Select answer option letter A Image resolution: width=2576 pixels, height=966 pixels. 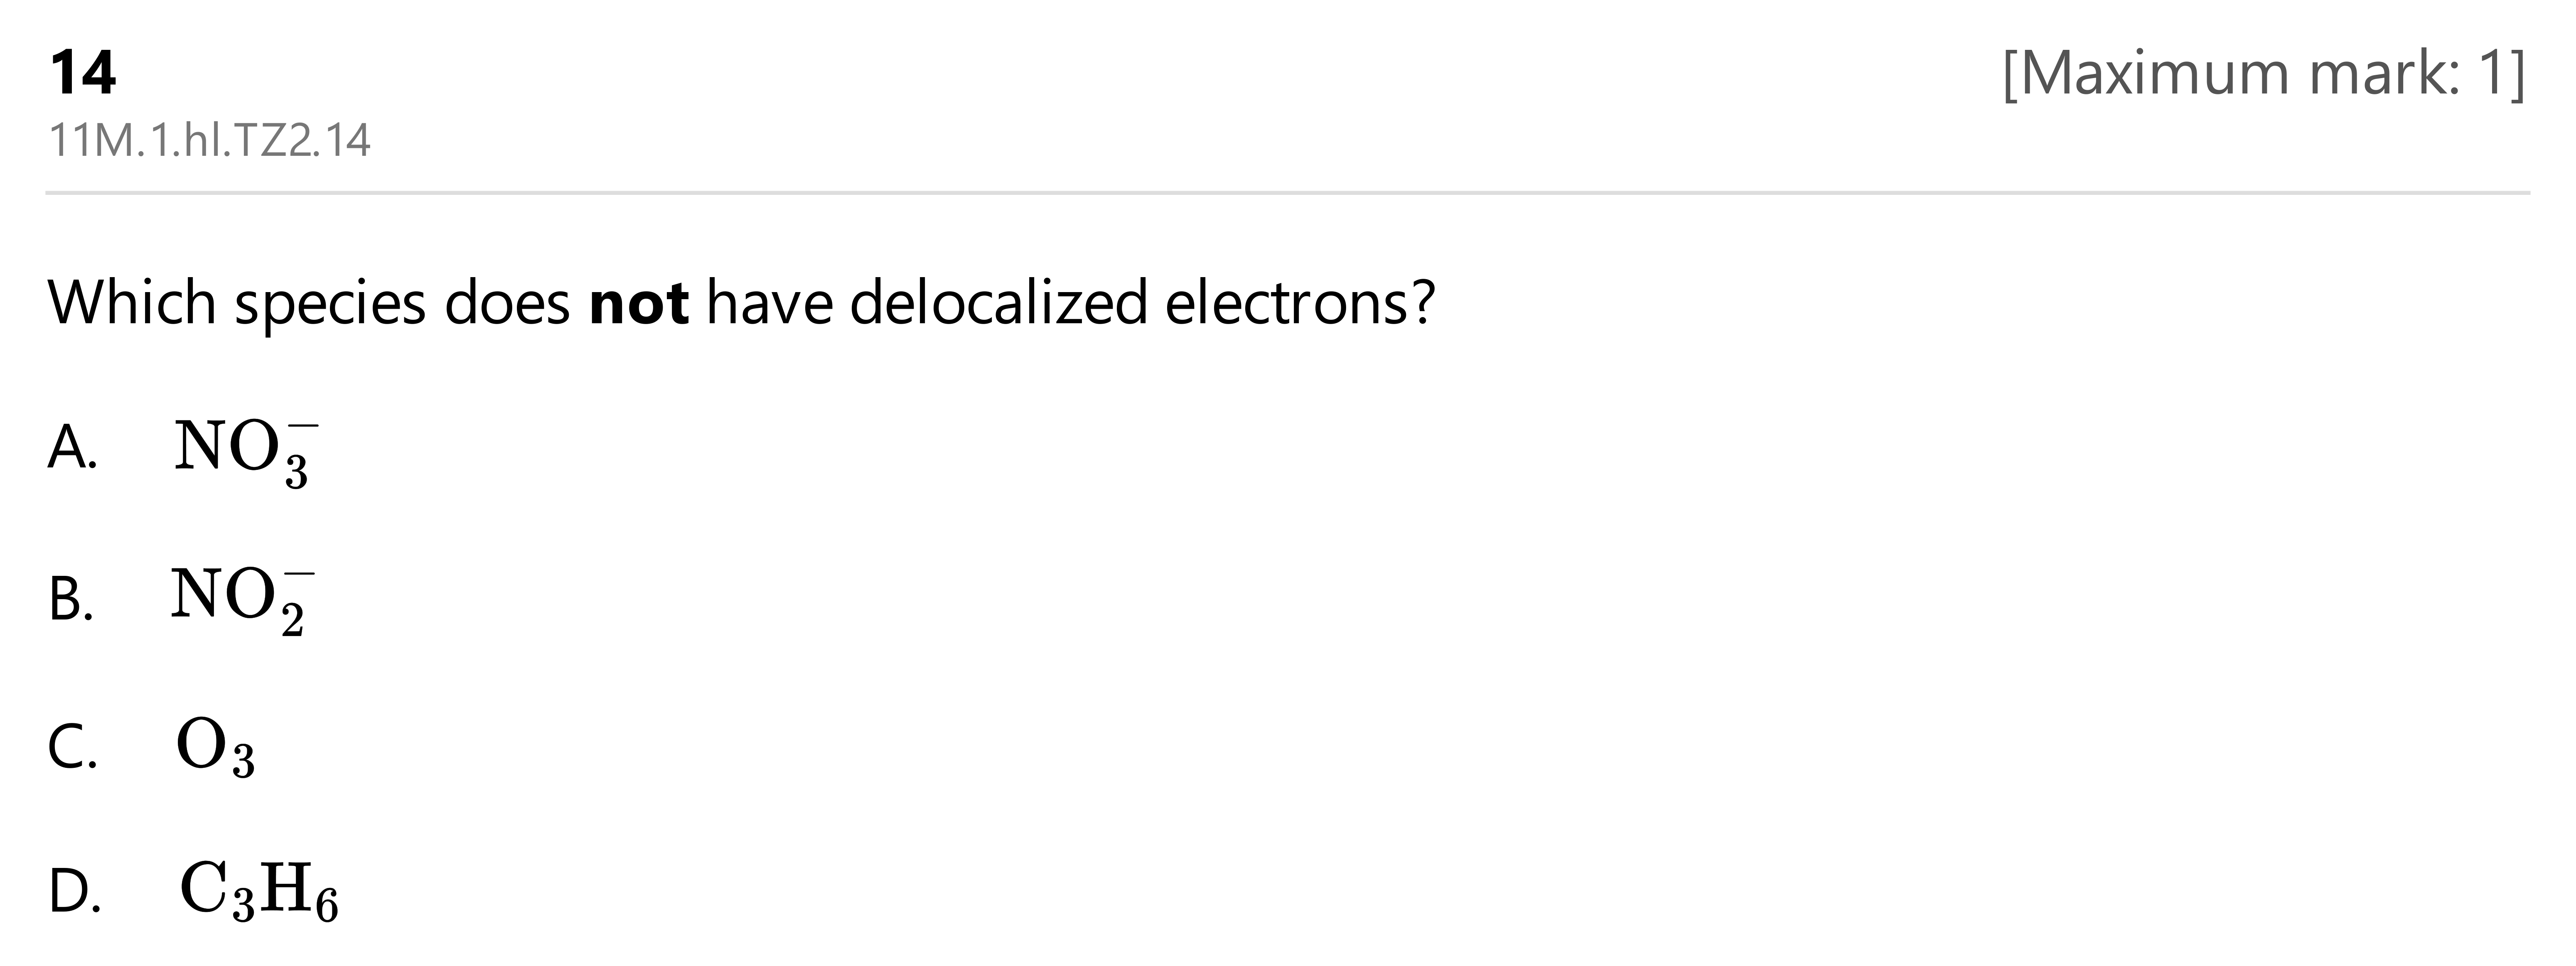point(72,447)
